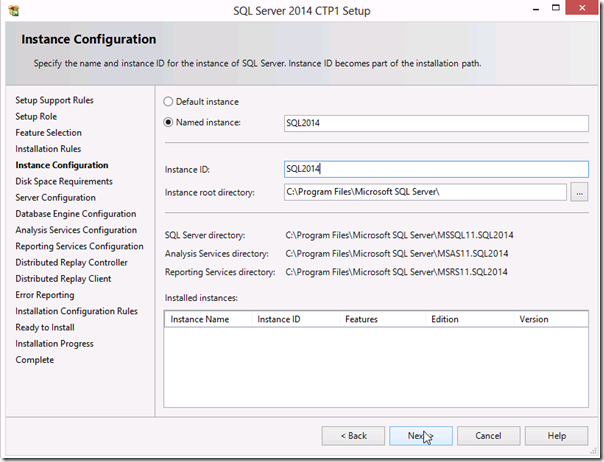The height and width of the screenshot is (462, 604).
Task: Click the Next button
Action: click(x=421, y=436)
